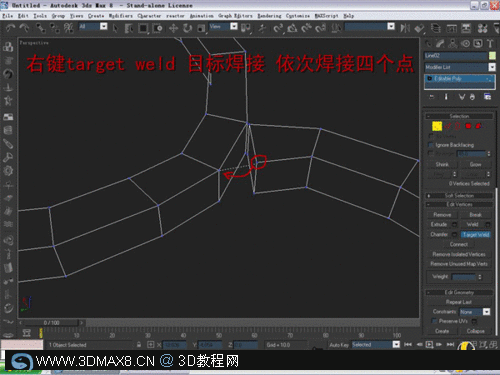500x375 pixels.
Task: Select the Edge sub-object level icon
Action: coord(448,126)
